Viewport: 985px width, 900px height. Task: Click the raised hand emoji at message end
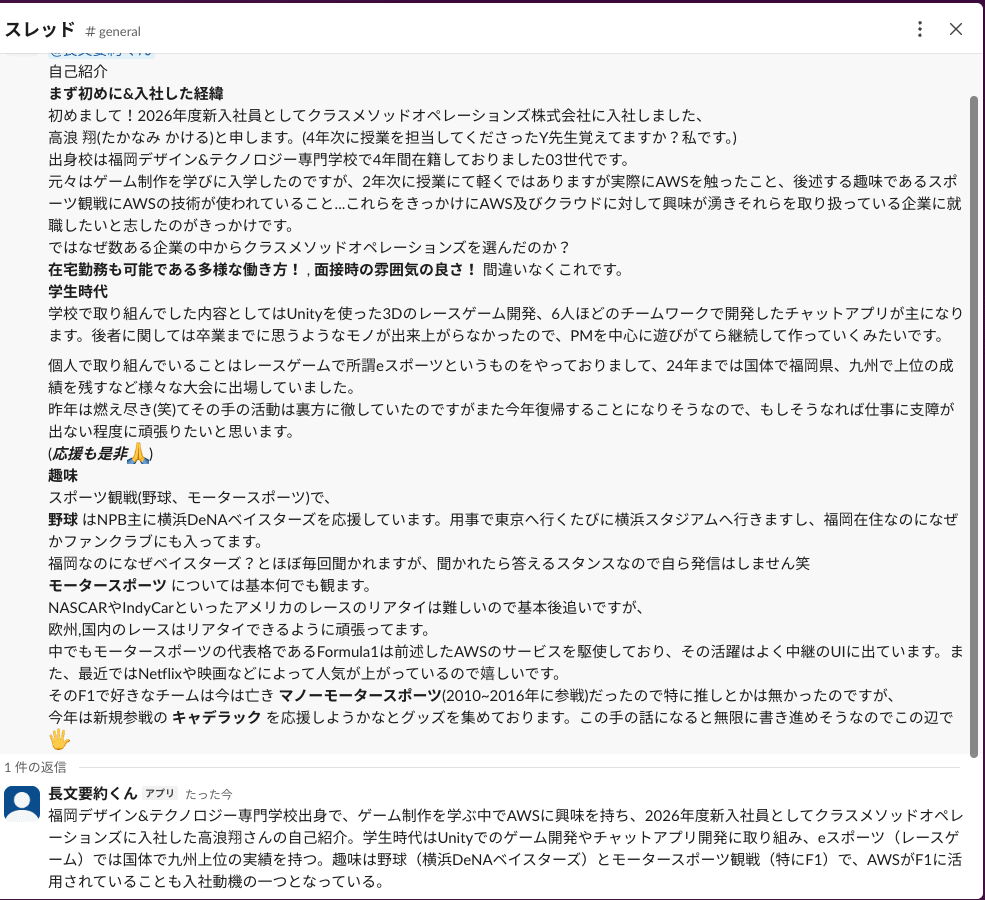tap(59, 739)
